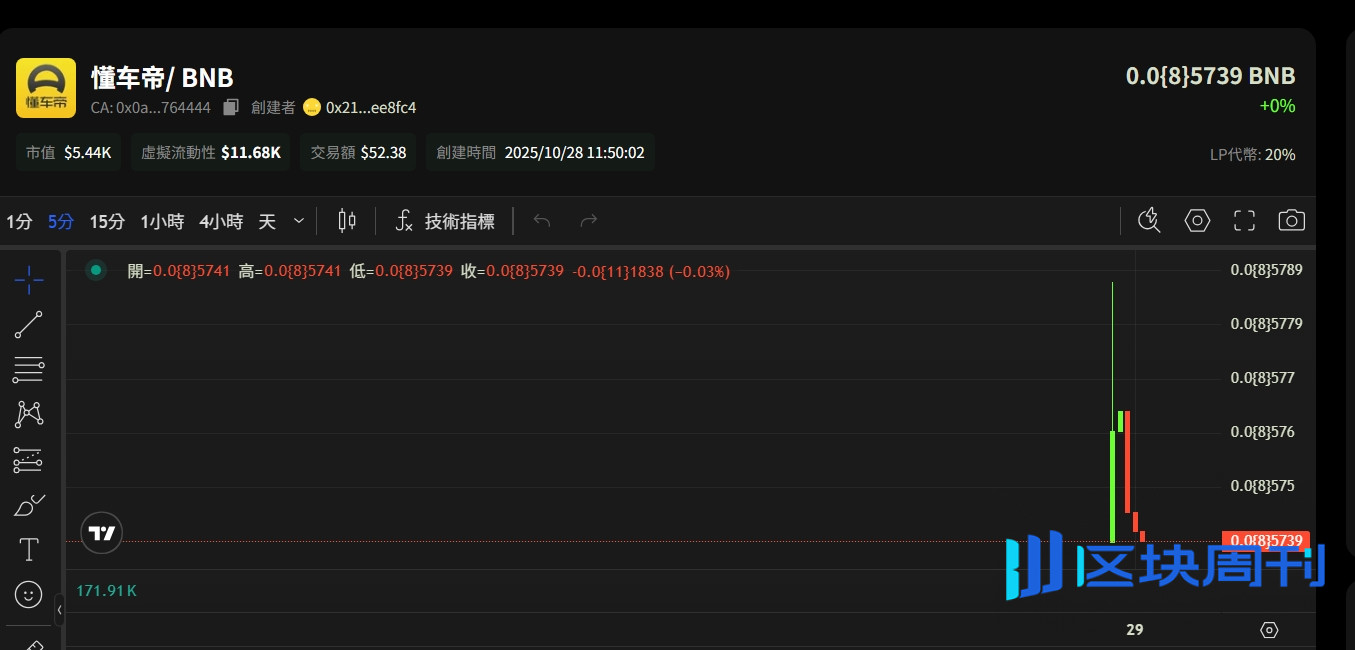
Task: Open chart settings hexagon icon in top toolbar
Action: coord(1197,221)
